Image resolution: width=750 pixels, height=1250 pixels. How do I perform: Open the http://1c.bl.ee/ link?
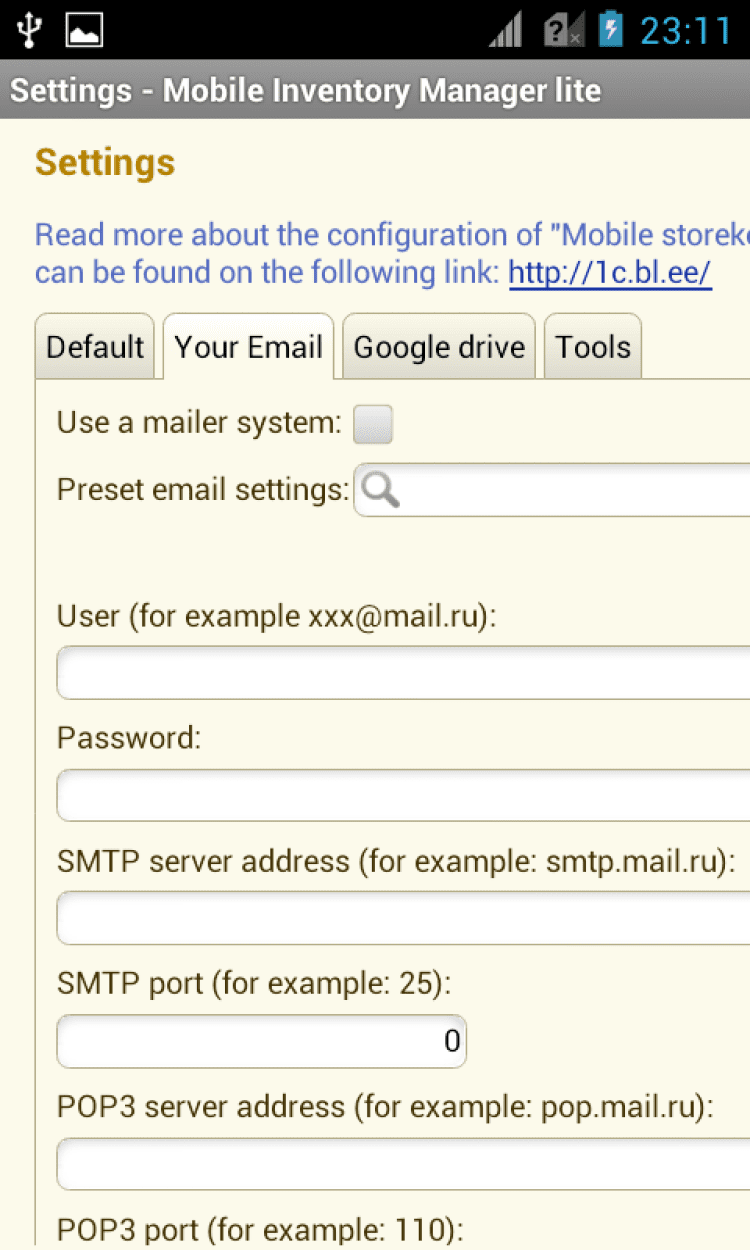[610, 272]
